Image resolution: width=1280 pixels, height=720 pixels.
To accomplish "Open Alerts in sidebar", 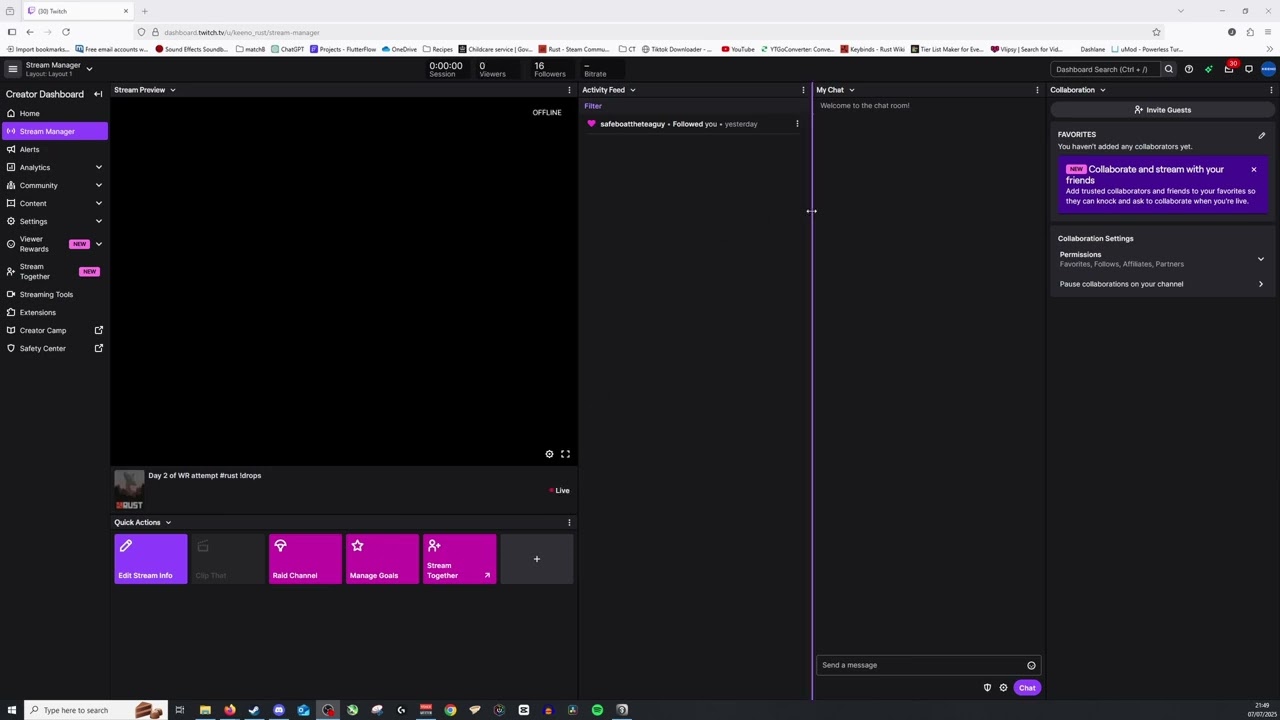I will [x=55, y=149].
